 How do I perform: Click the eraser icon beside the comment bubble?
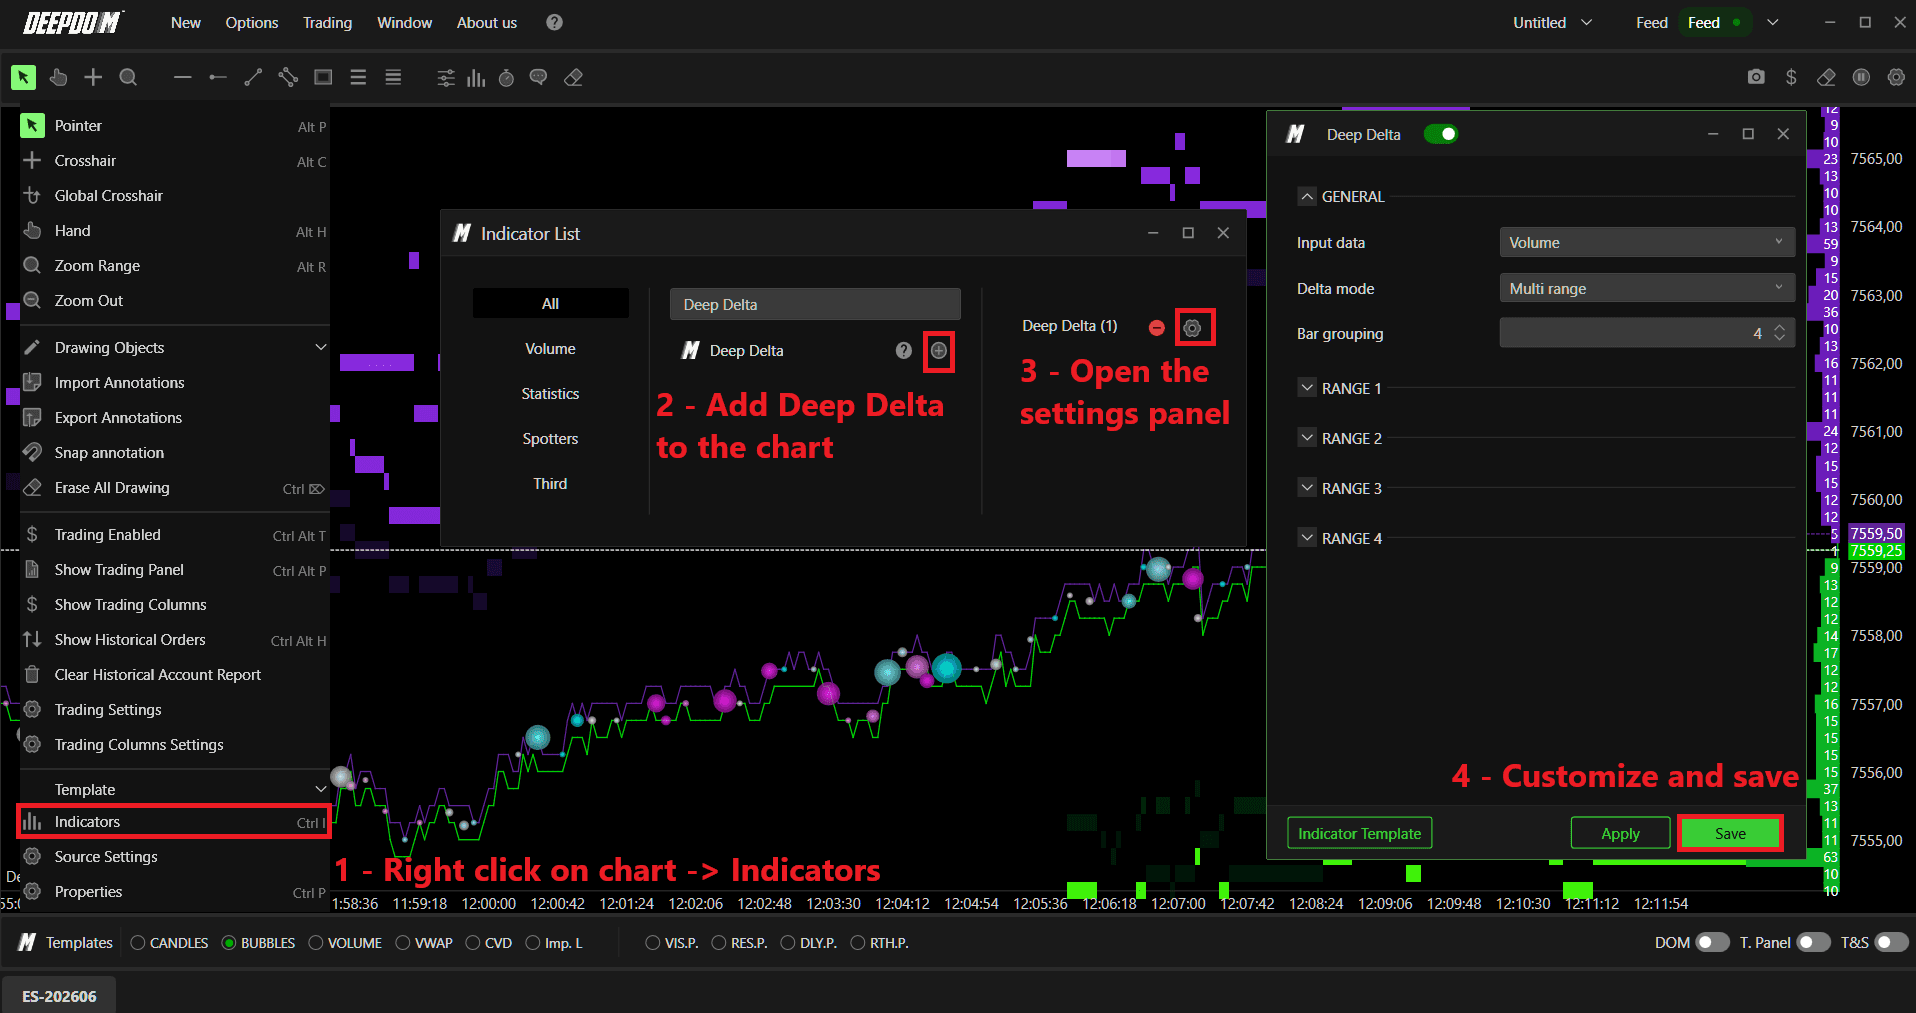coord(573,77)
